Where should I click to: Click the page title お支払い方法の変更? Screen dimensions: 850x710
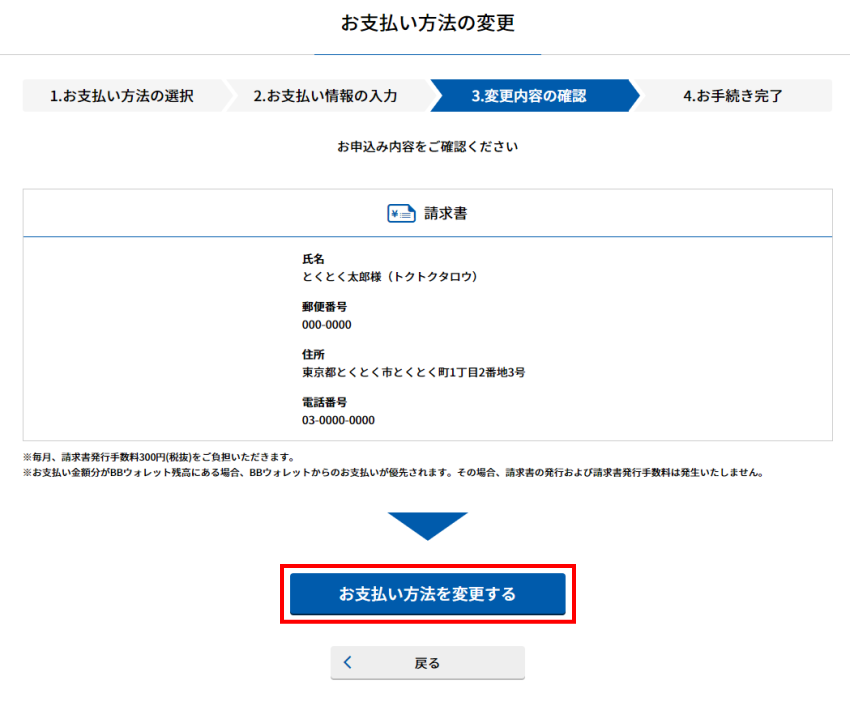[428, 24]
